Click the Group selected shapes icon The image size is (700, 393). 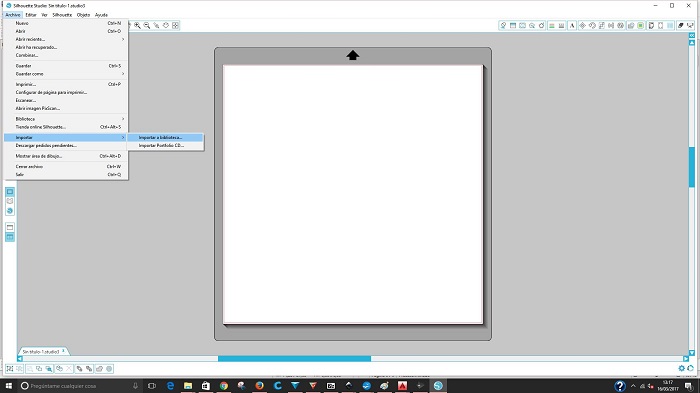10,368
